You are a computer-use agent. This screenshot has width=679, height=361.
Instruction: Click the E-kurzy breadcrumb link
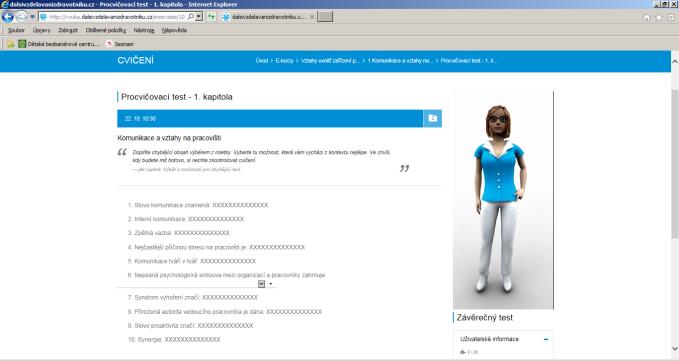point(285,61)
